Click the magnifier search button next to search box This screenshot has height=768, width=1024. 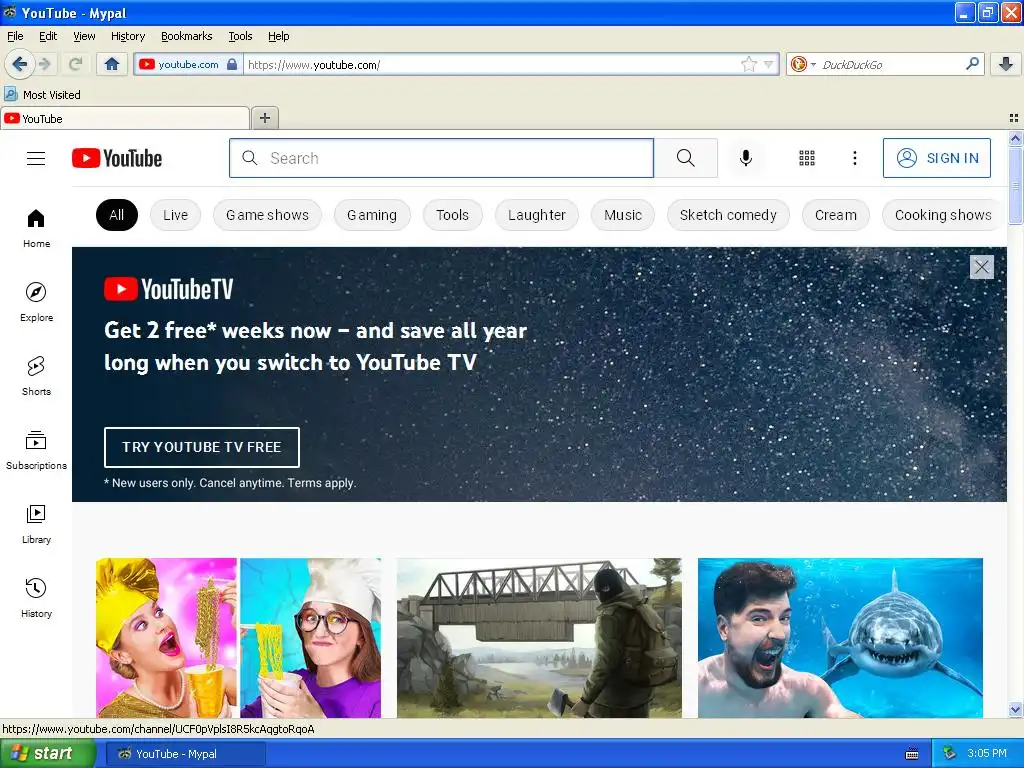tap(686, 158)
